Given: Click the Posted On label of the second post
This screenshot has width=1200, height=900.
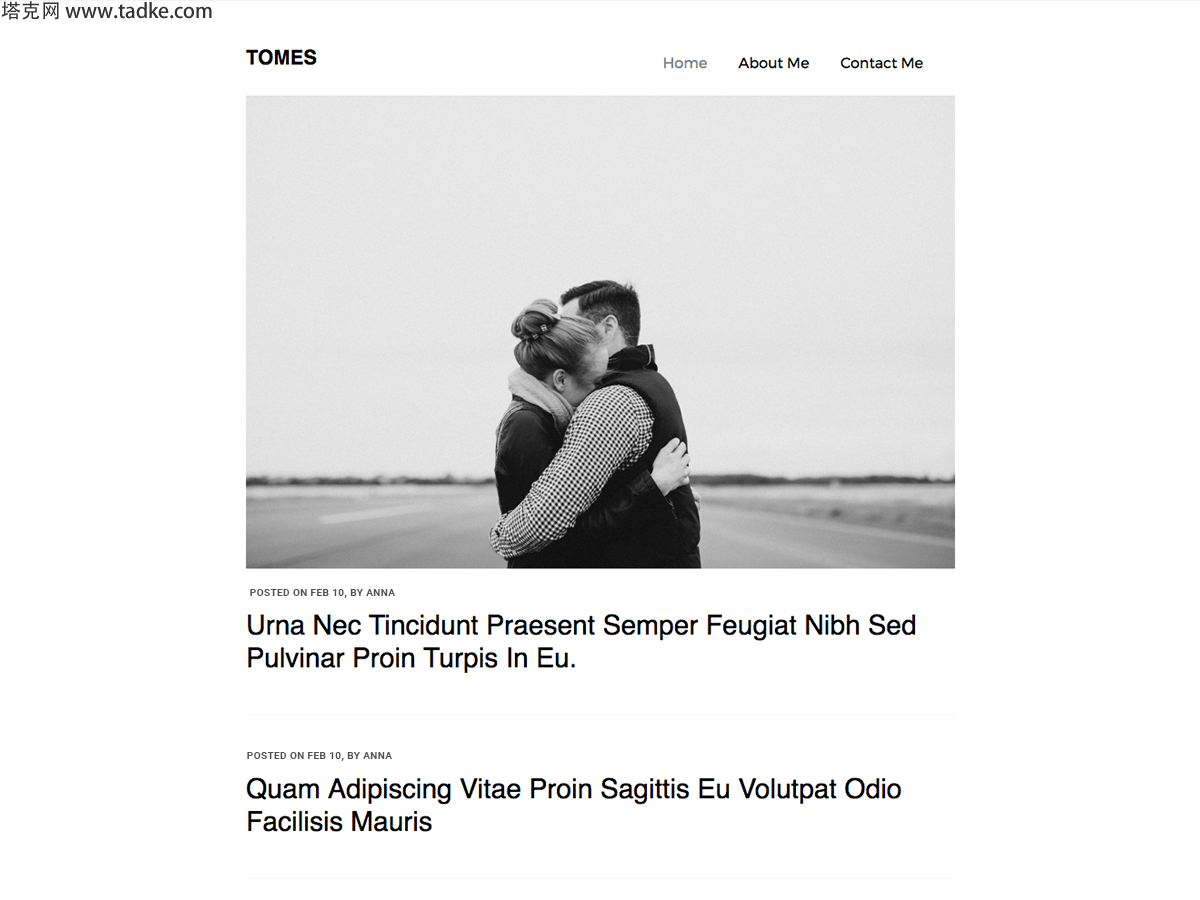Looking at the screenshot, I should [x=276, y=756].
